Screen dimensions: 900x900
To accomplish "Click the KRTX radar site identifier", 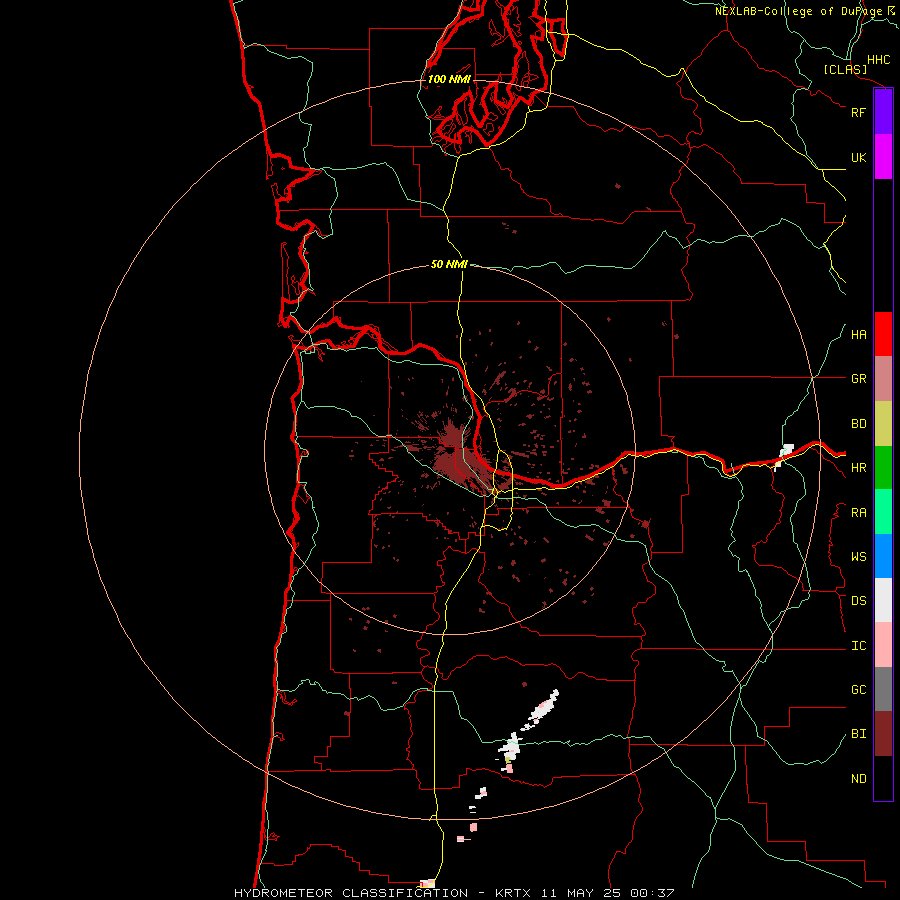I will pyautogui.click(x=513, y=893).
